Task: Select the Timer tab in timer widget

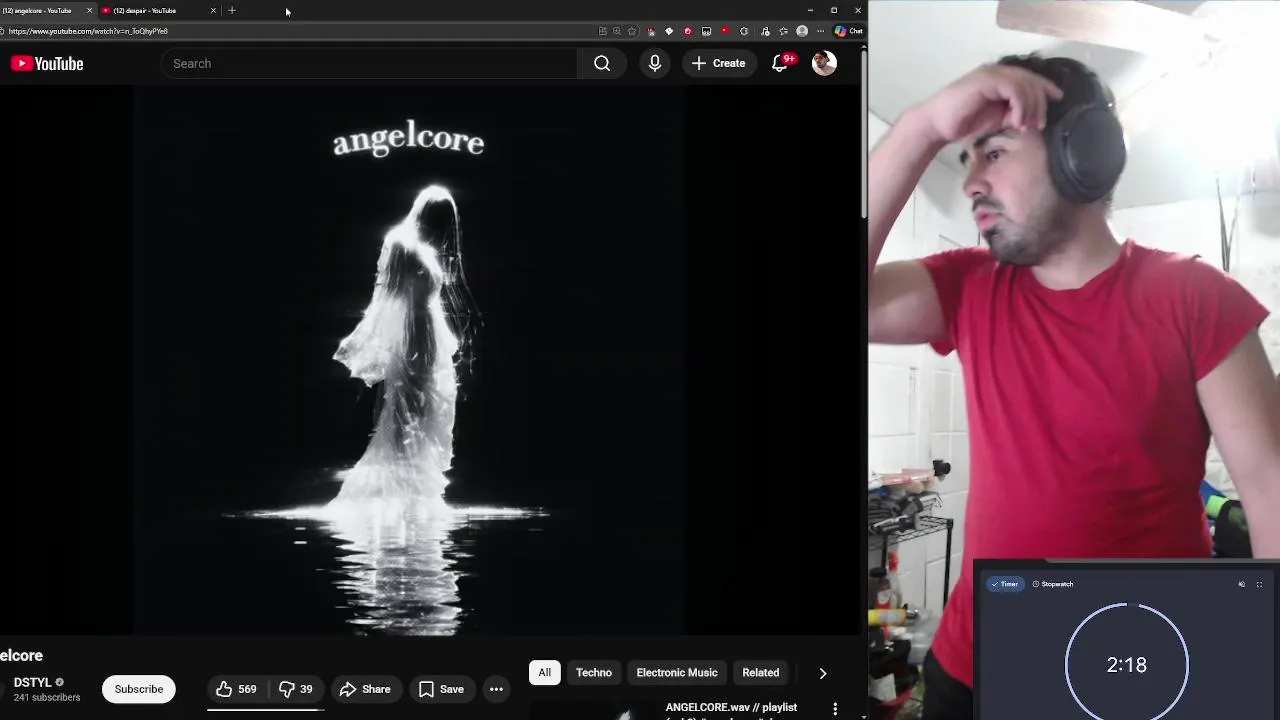Action: click(x=1005, y=584)
